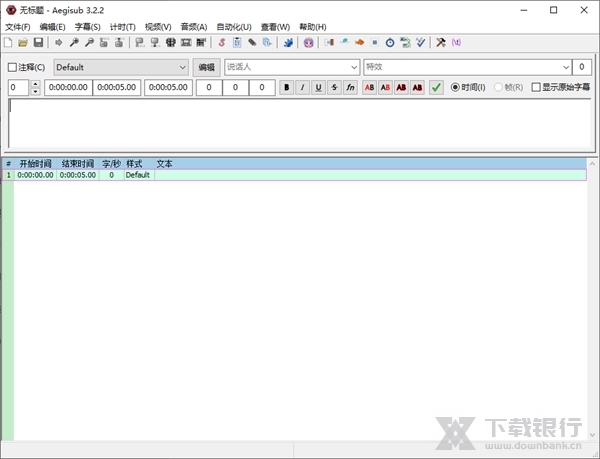Click the New Subtitles file icon
The image size is (600, 459).
click(9, 43)
